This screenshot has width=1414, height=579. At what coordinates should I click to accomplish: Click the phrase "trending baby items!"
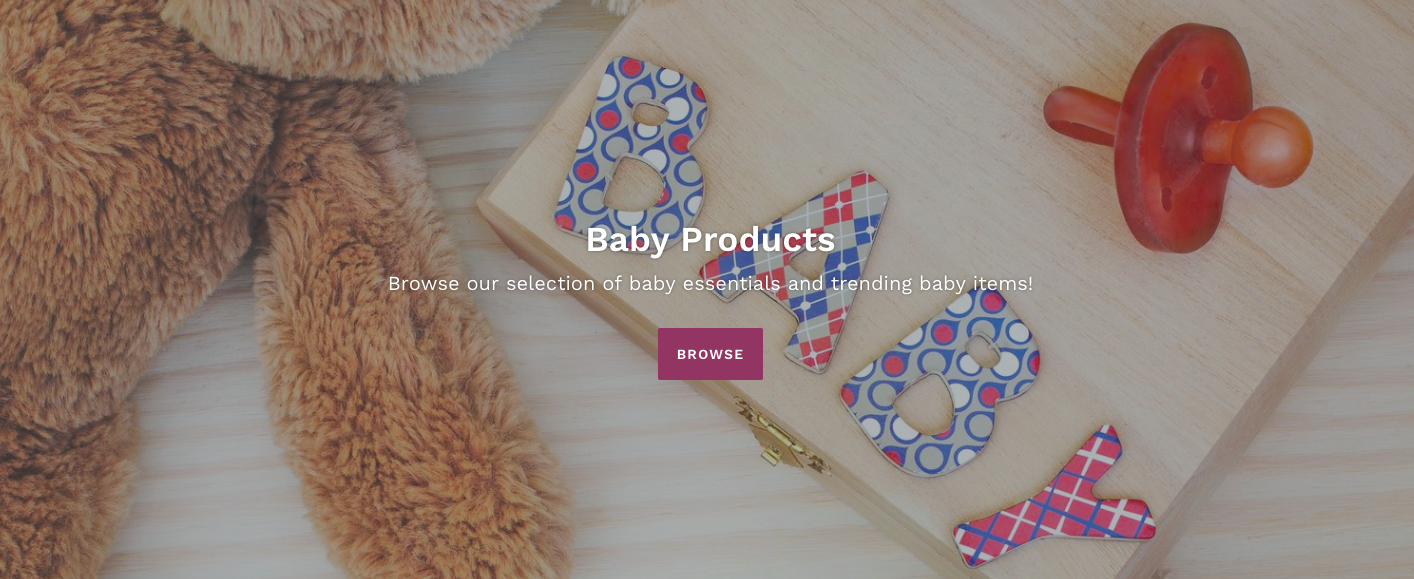point(932,283)
